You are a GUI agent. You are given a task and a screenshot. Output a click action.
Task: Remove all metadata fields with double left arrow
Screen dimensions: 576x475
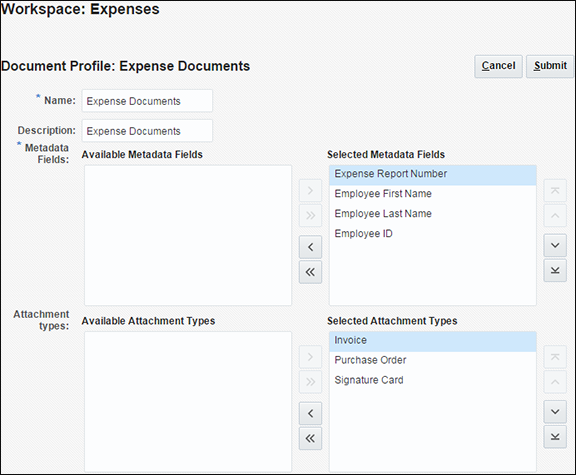310,272
